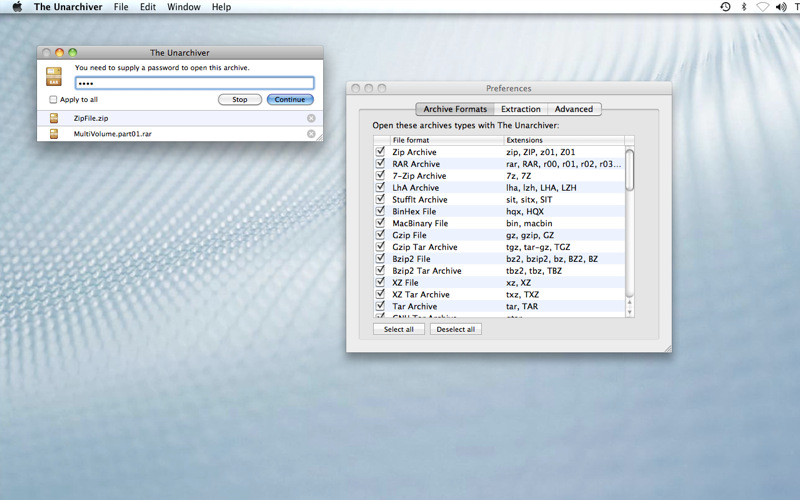
Task: Switch to the Advanced tab
Action: click(x=574, y=109)
